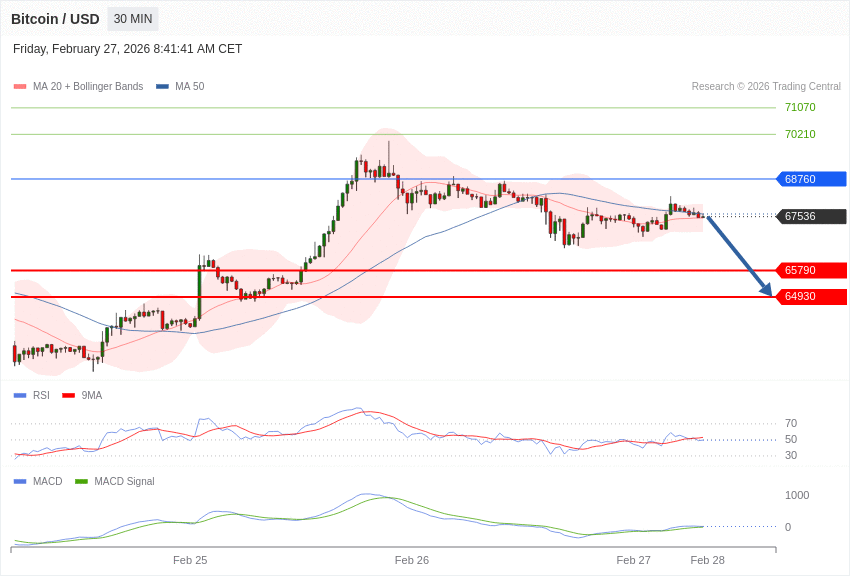
Task: Click the 30 MIN timeframe badge
Action: (133, 19)
